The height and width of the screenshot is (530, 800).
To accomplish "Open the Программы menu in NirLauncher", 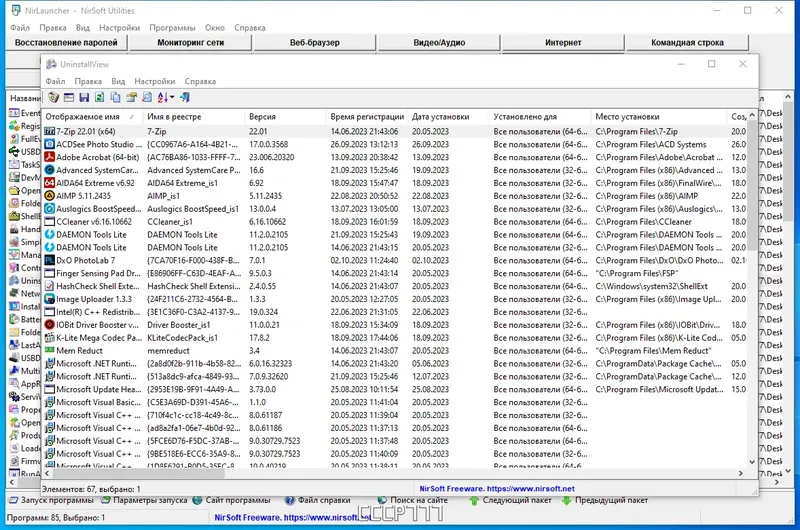I will [x=172, y=28].
